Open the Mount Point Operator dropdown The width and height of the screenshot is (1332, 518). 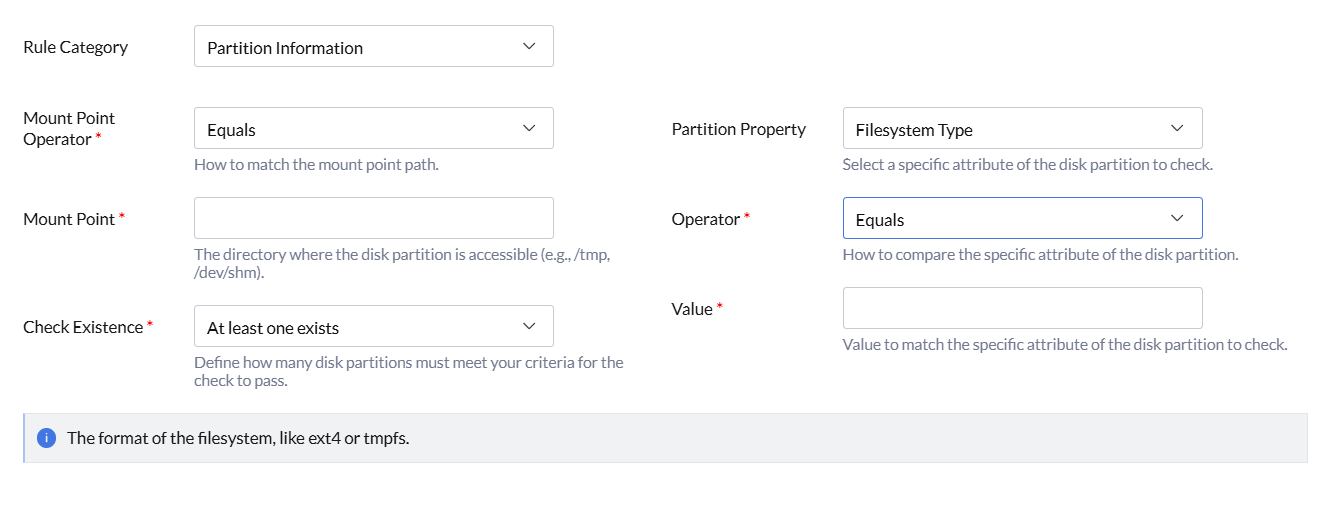click(373, 129)
